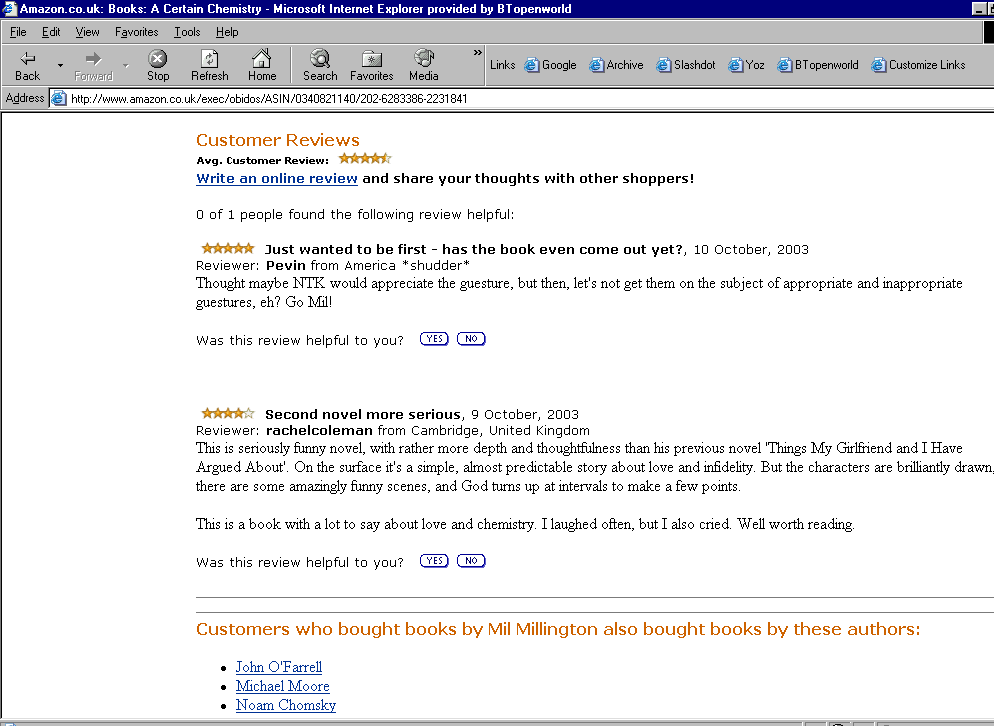The image size is (994, 726).
Task: Click the average customer review stars
Action: tap(365, 159)
